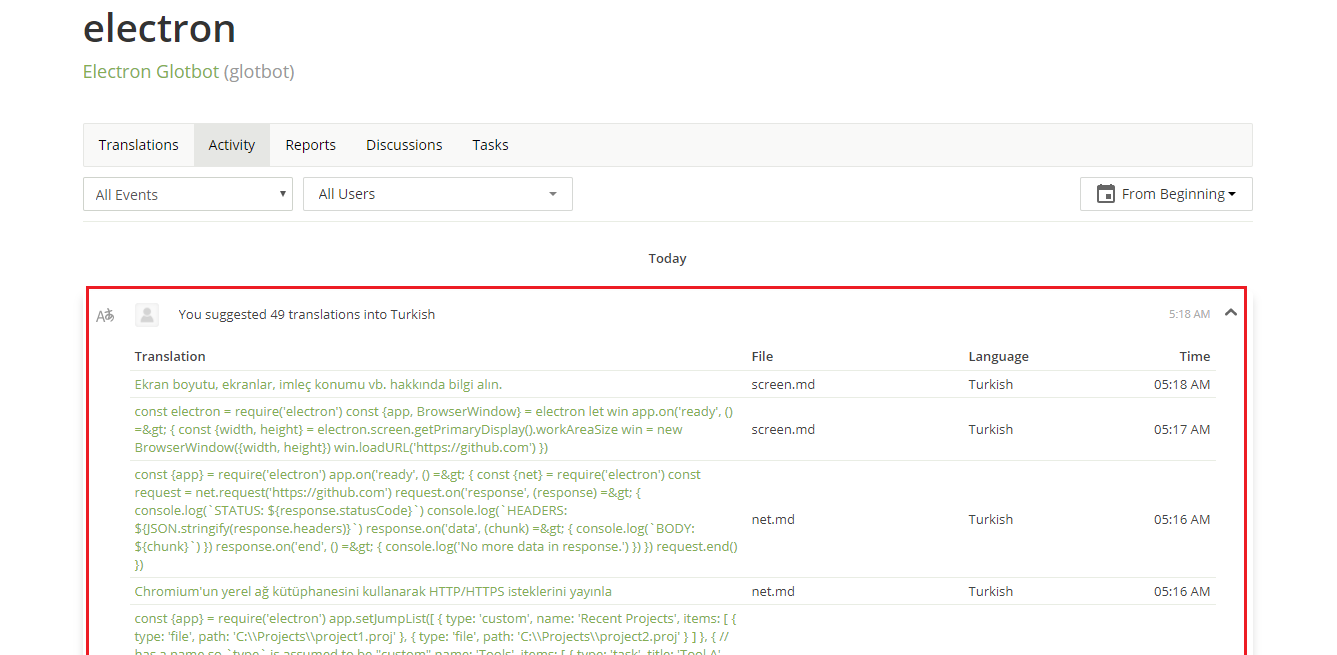Open translation with net.request github code
Screen dimensions: 1337x655
[436, 519]
